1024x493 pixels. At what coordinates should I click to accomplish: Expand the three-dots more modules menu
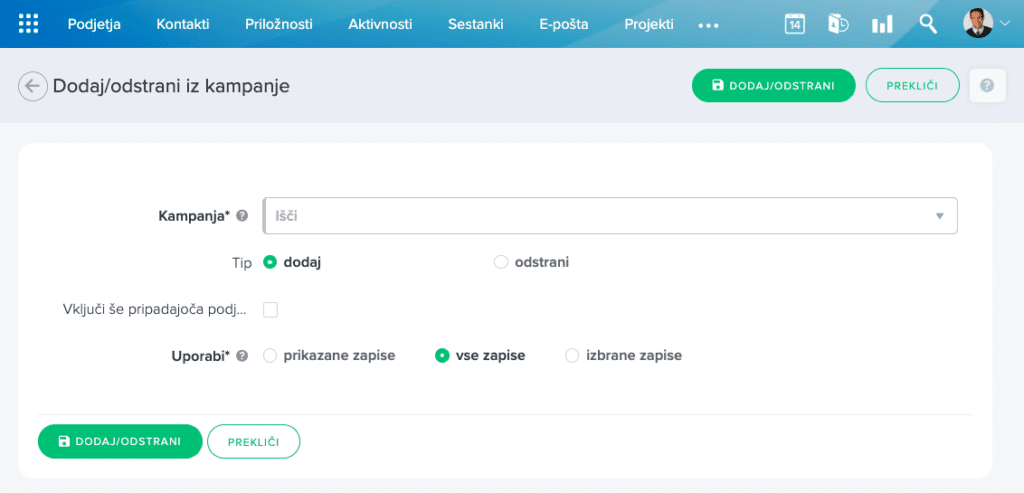tap(709, 25)
